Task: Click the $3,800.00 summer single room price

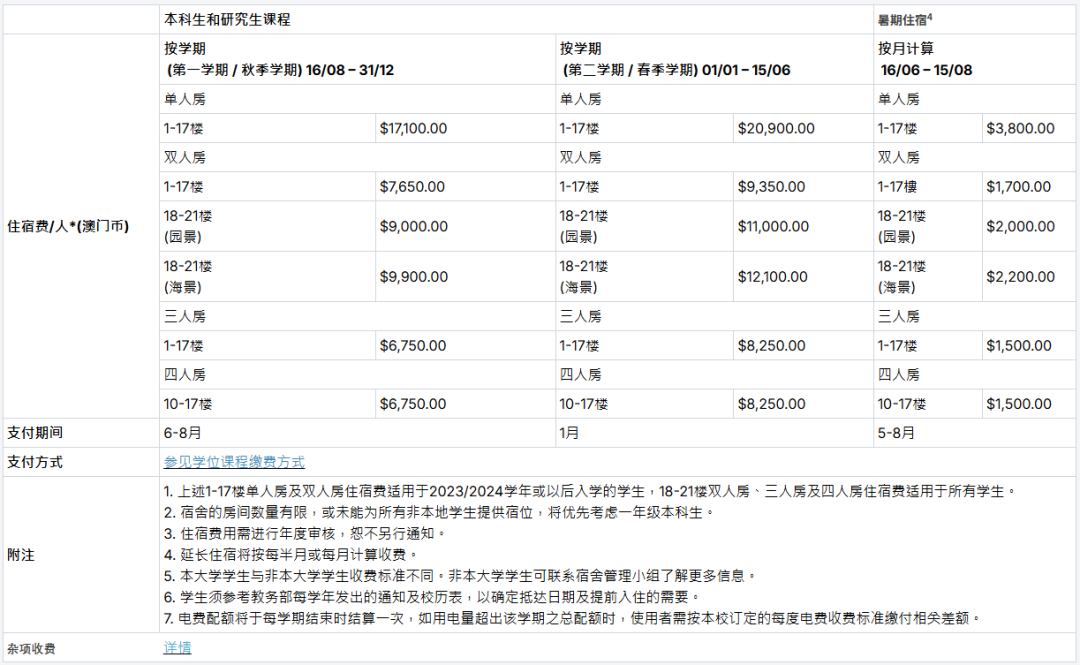Action: click(1020, 128)
